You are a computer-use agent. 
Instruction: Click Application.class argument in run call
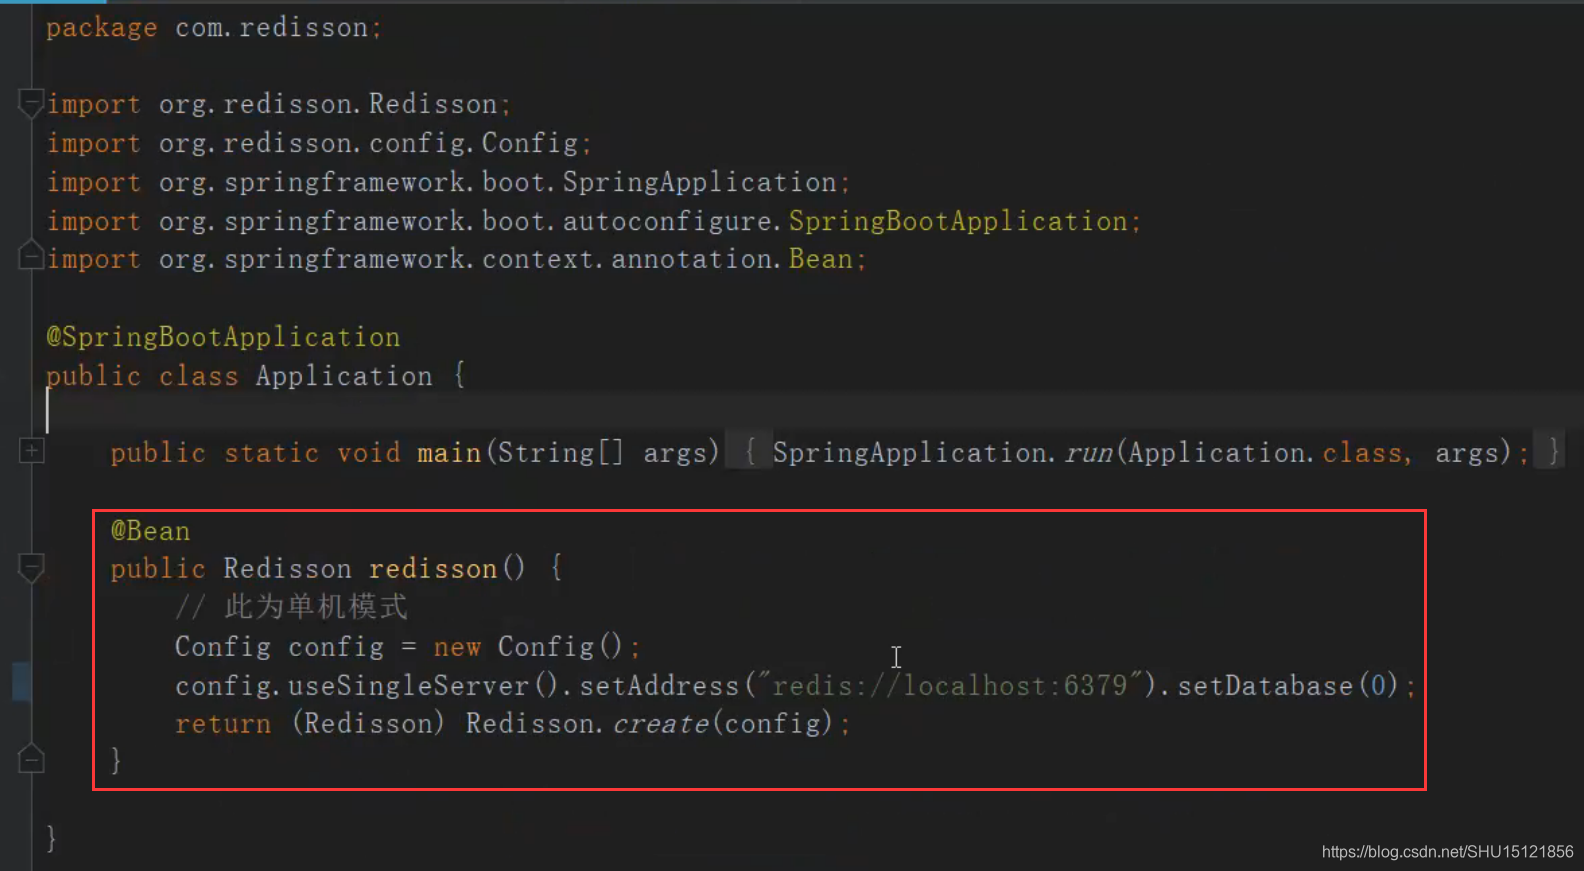(1266, 453)
